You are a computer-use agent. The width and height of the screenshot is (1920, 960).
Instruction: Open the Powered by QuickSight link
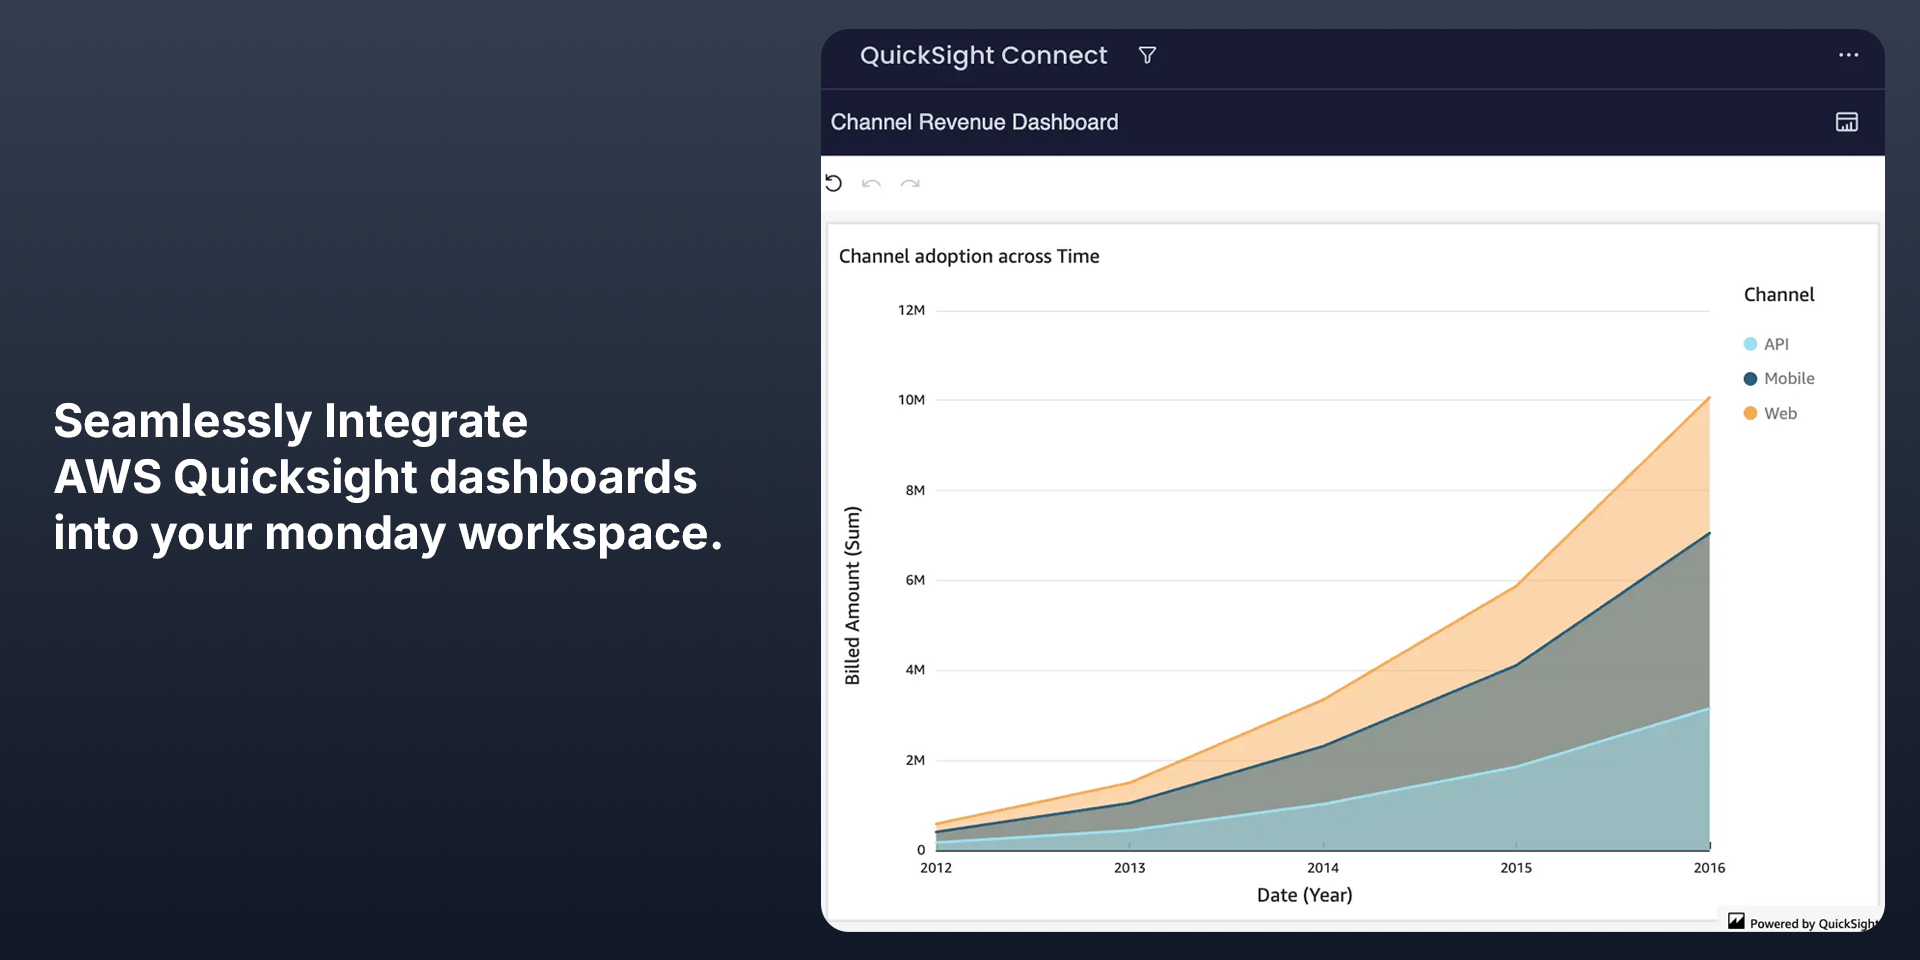click(1812, 924)
